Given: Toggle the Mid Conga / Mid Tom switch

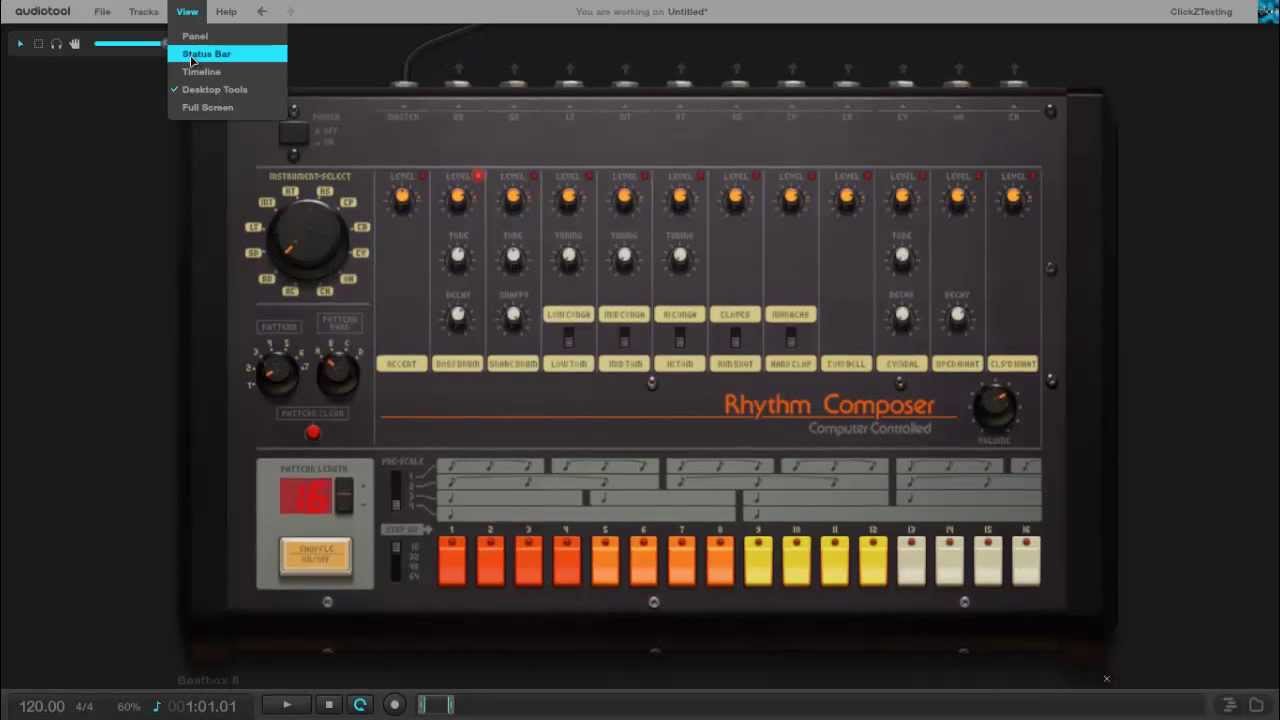Looking at the screenshot, I should coord(625,338).
